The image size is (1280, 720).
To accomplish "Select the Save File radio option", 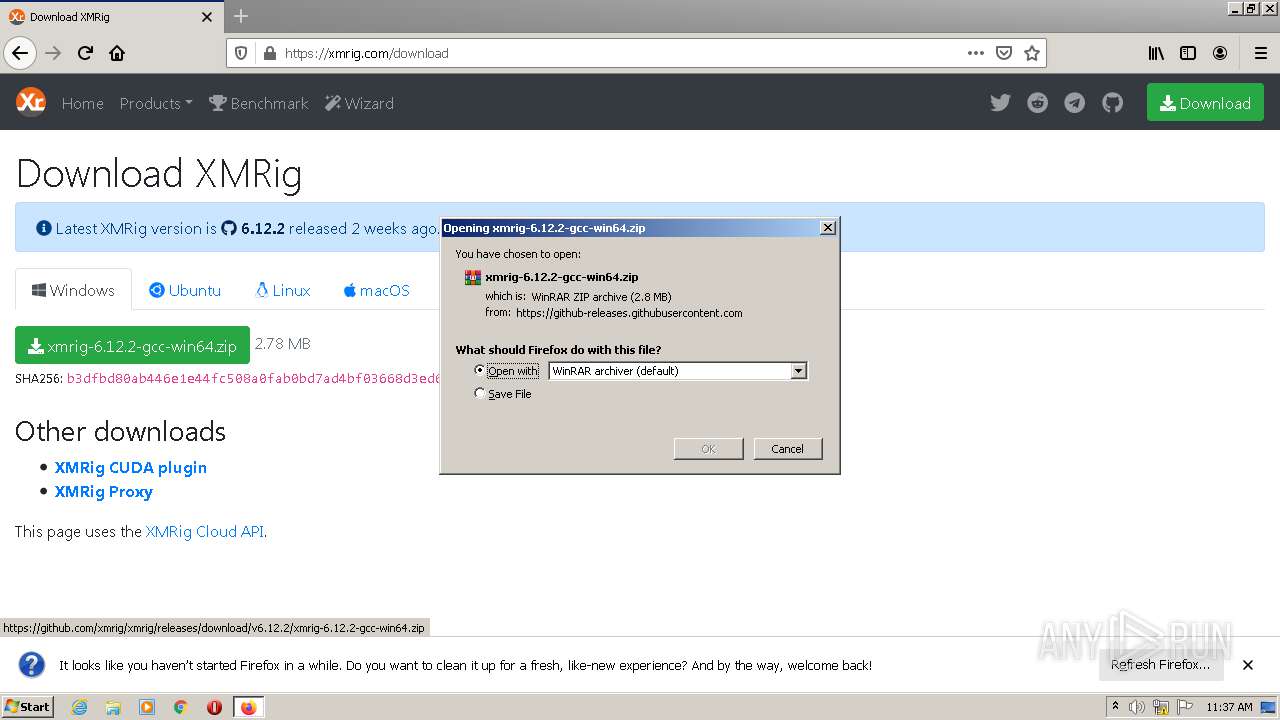I will pyautogui.click(x=480, y=394).
